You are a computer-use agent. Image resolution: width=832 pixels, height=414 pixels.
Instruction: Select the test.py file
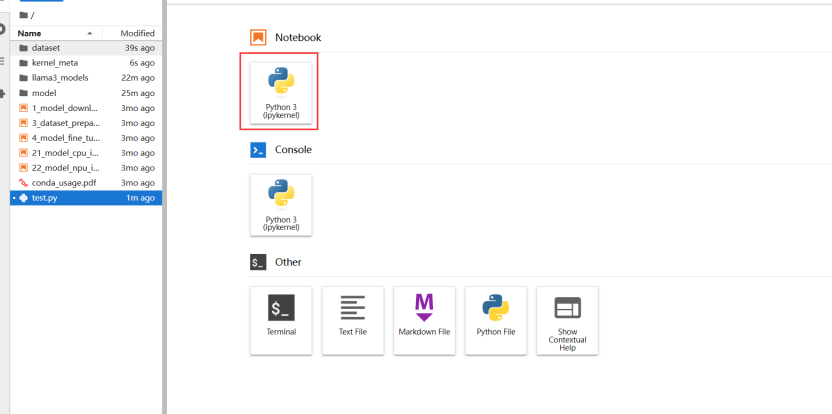pyautogui.click(x=86, y=198)
